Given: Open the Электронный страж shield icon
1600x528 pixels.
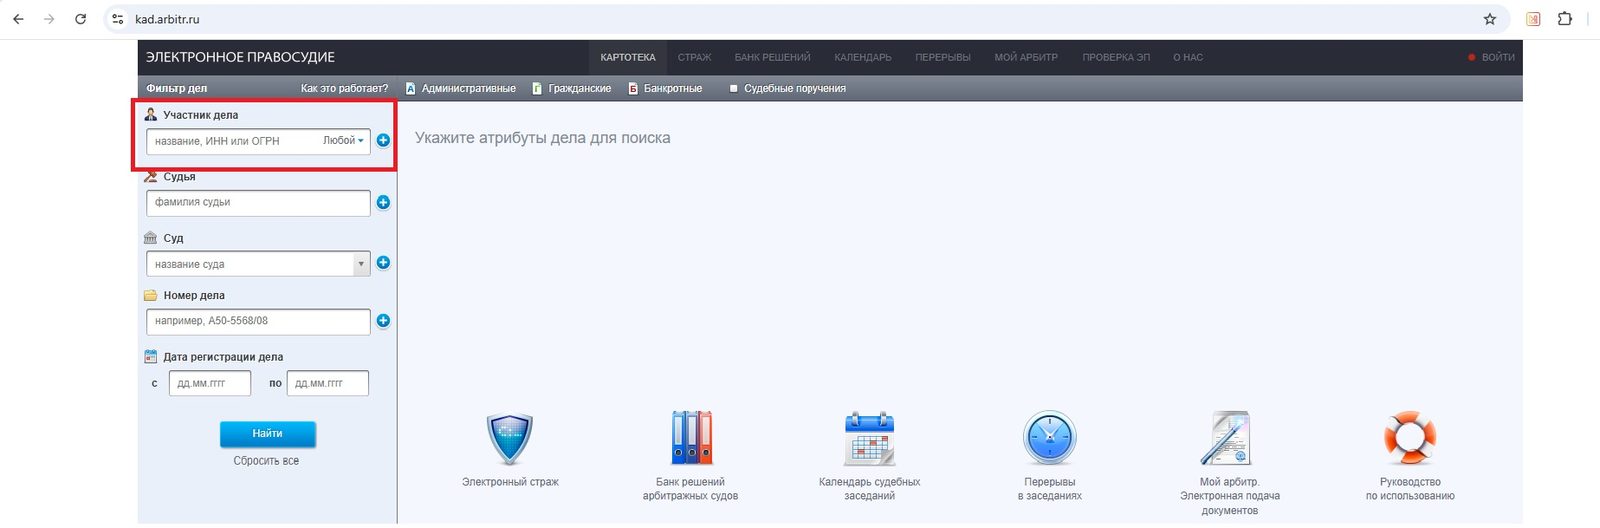Looking at the screenshot, I should click(510, 439).
